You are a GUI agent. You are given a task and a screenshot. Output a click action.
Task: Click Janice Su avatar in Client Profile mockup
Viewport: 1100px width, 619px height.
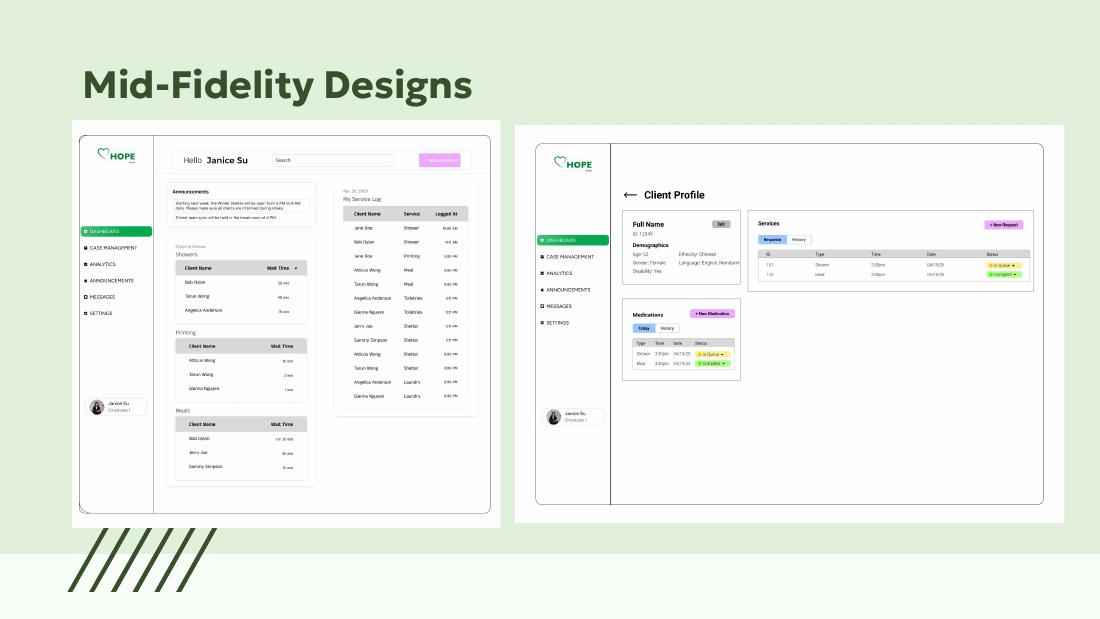(554, 417)
